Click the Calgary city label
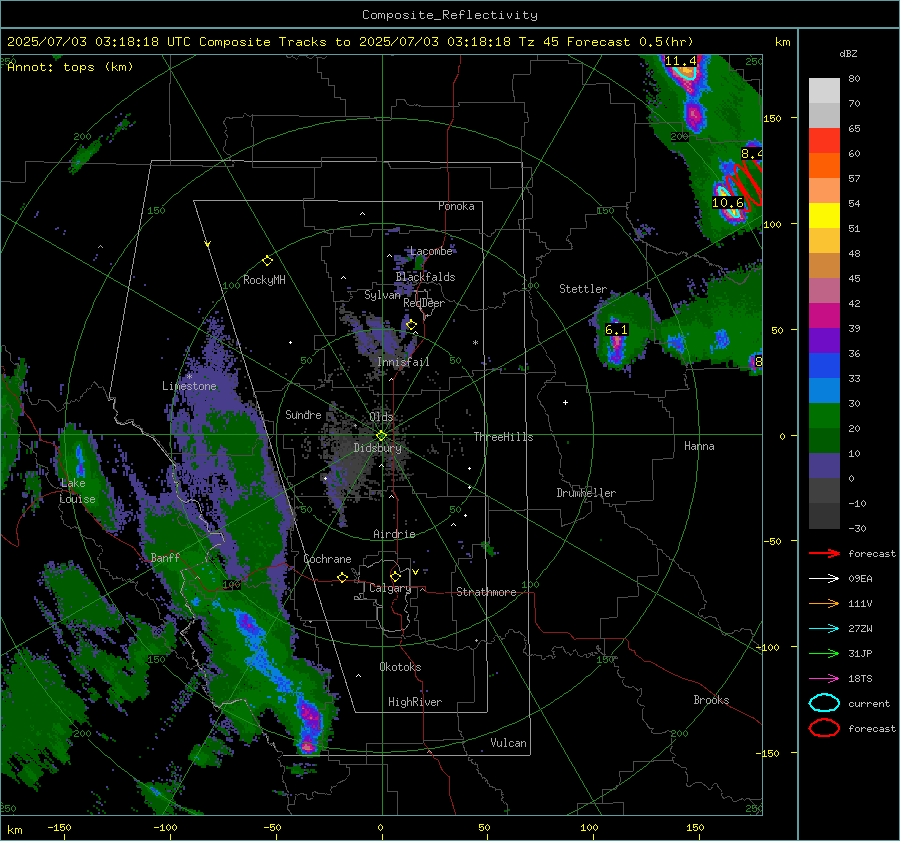 point(390,588)
